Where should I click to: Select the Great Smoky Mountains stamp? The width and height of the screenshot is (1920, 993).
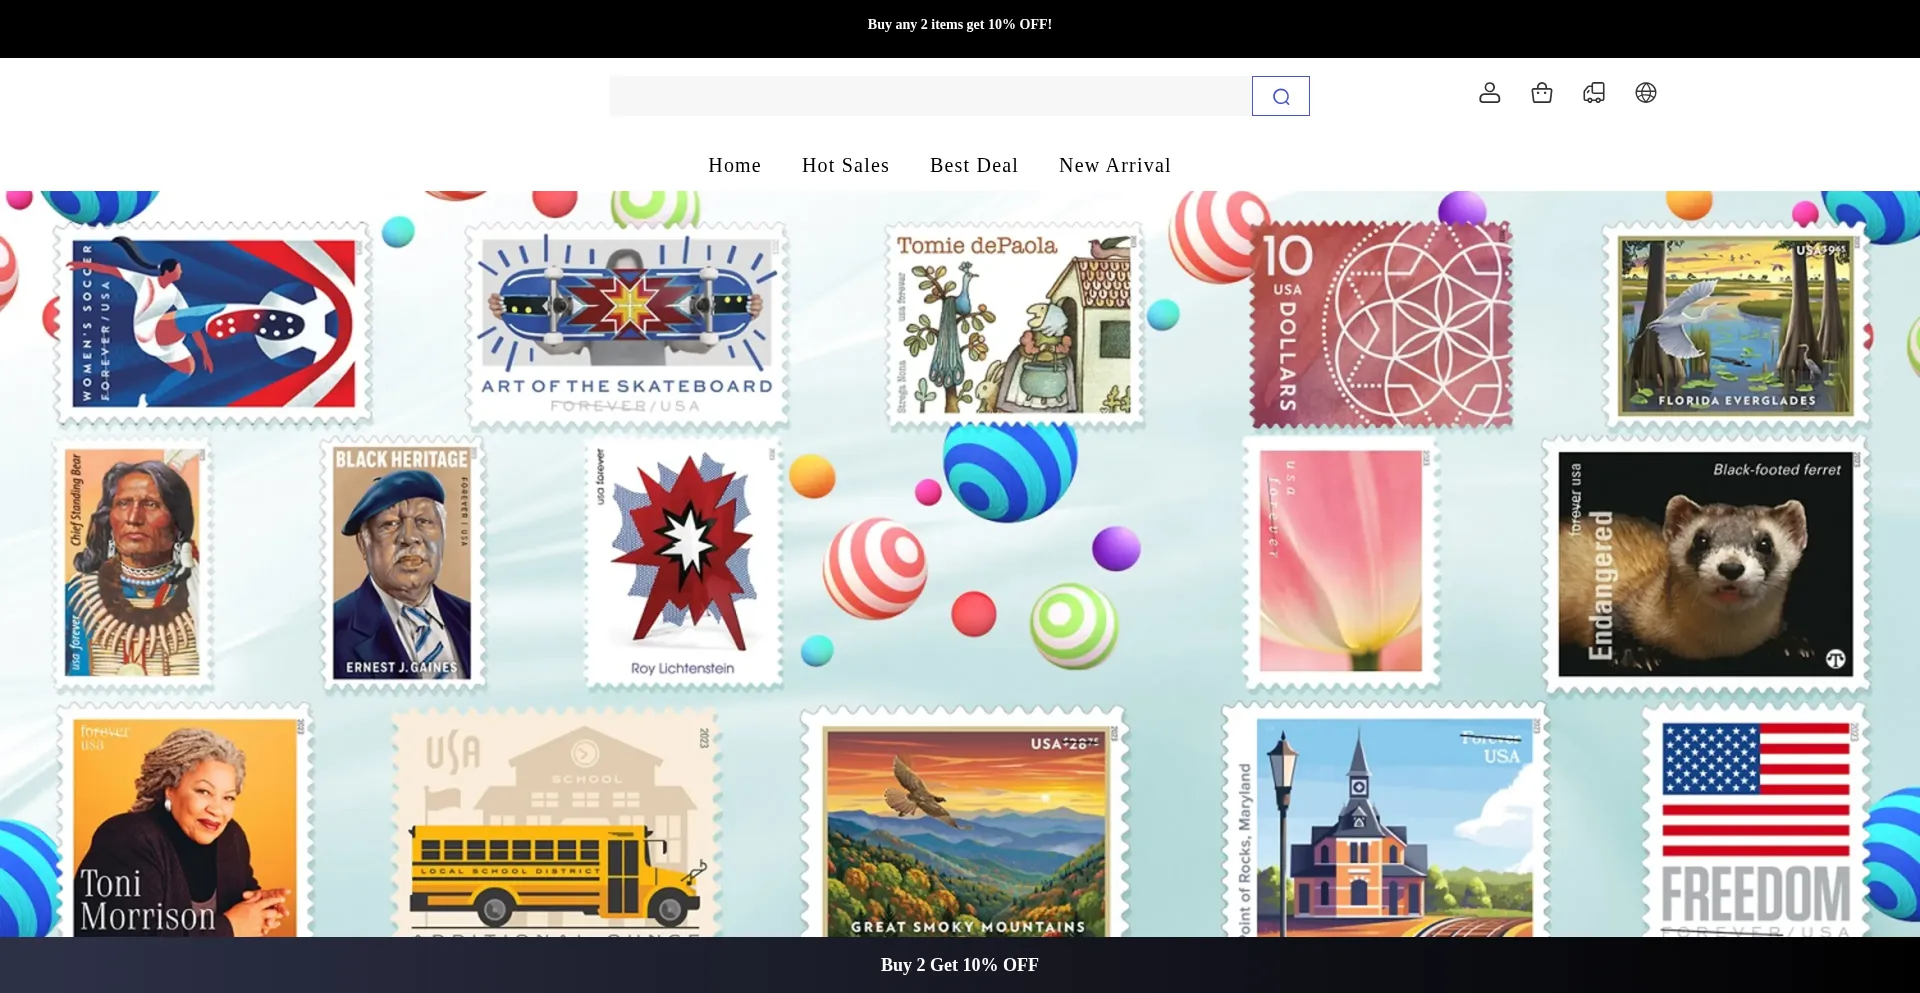click(x=965, y=822)
